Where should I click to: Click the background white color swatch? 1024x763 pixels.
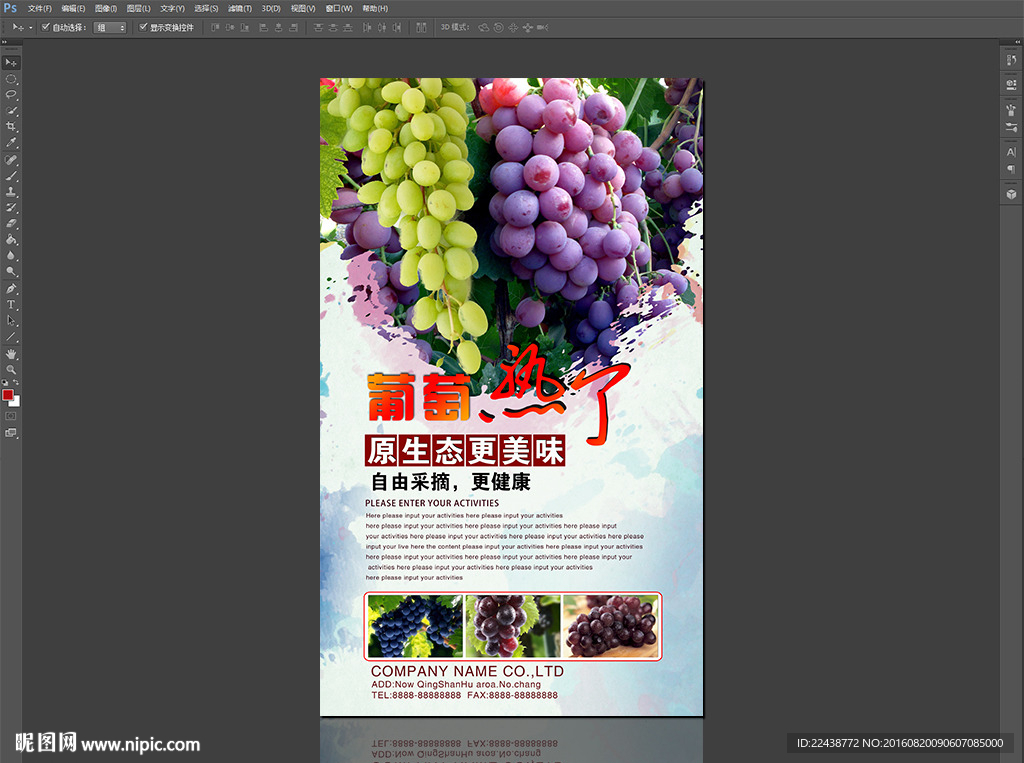(16, 402)
